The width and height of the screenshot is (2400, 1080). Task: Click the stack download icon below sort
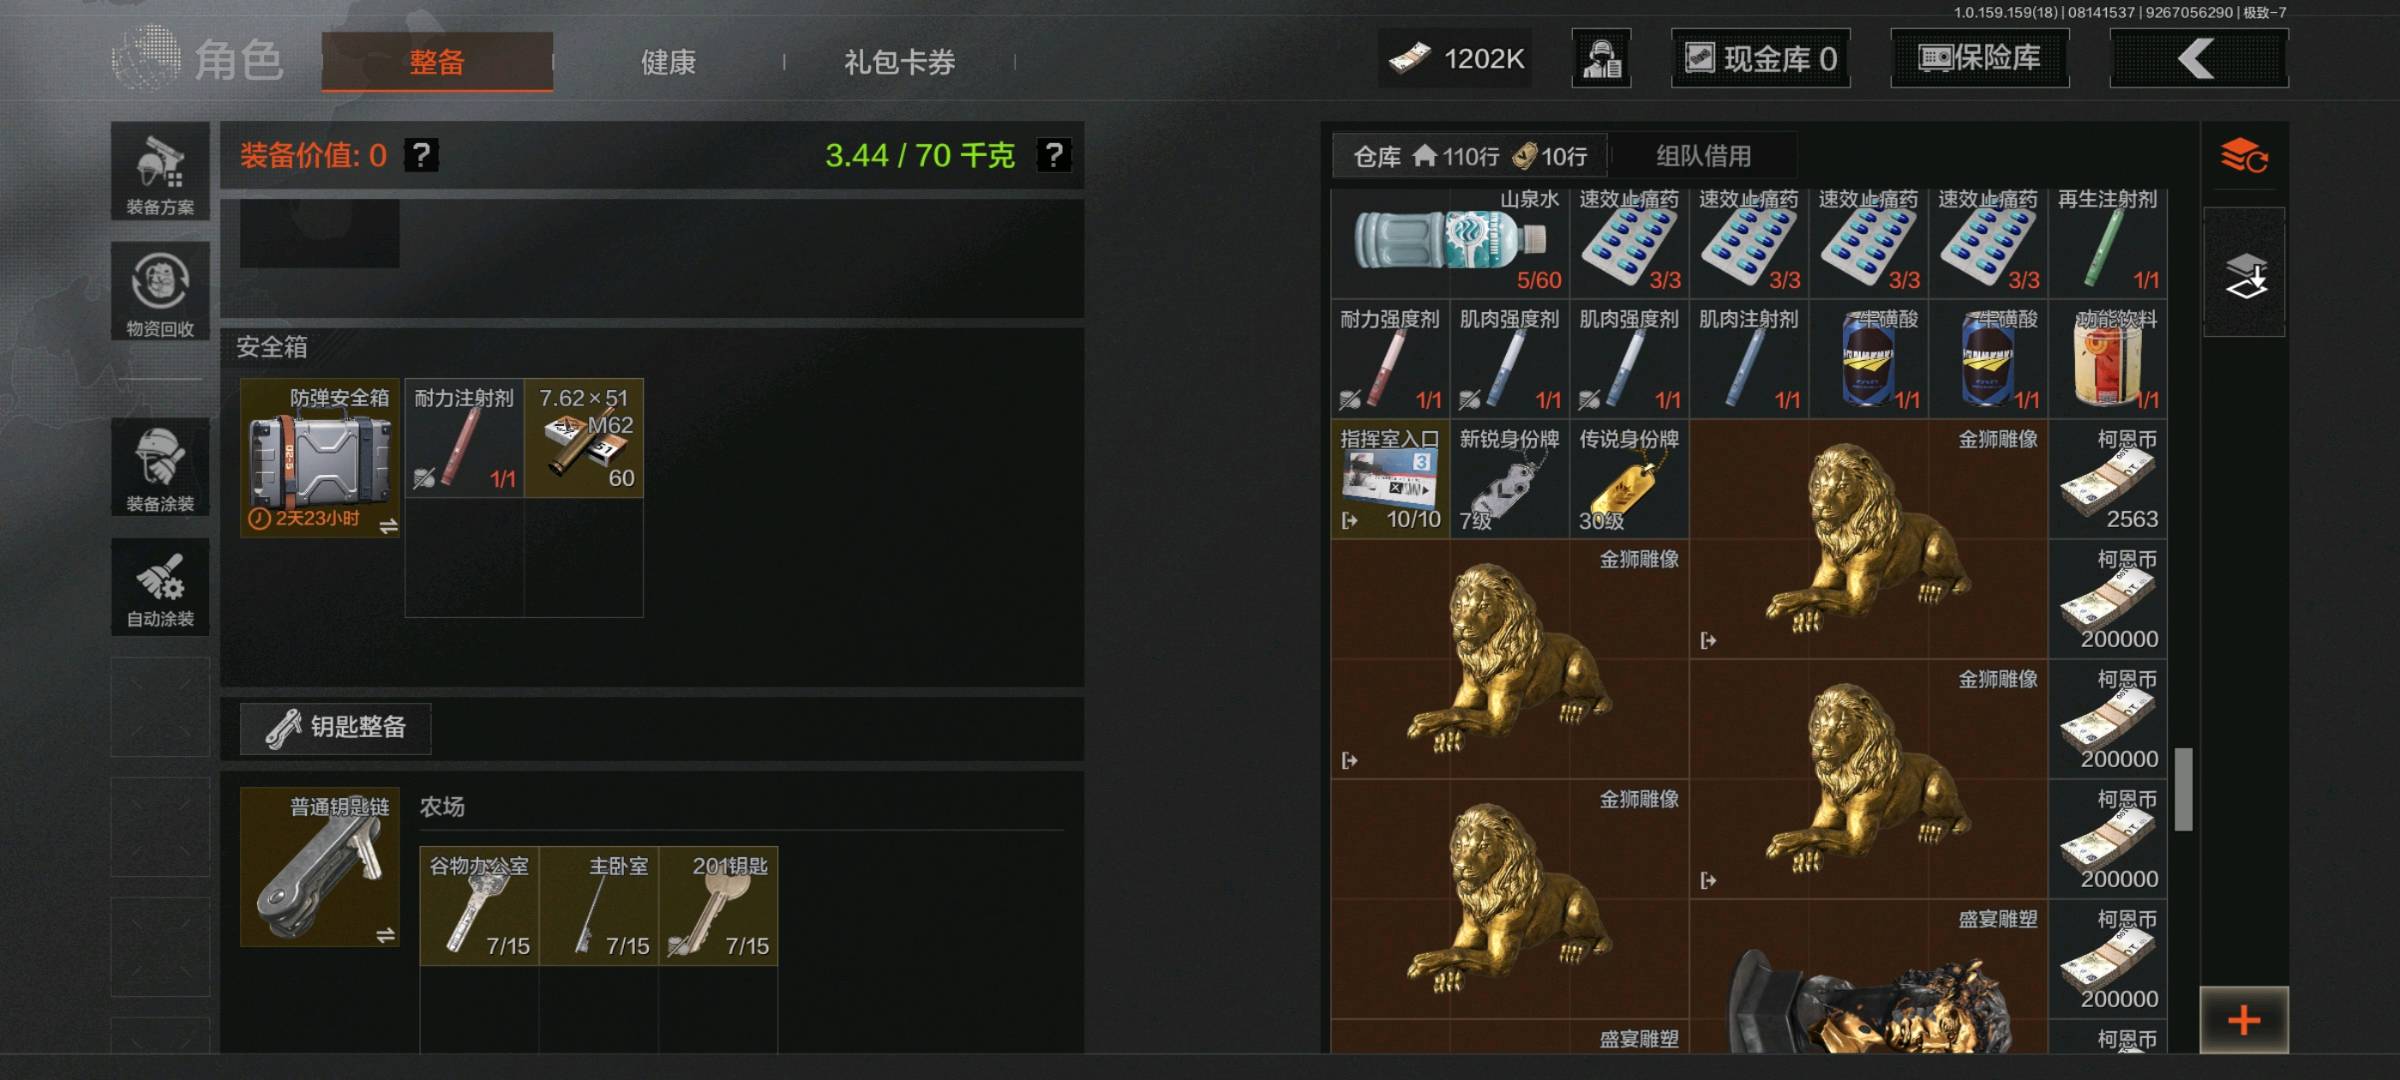(x=2245, y=274)
